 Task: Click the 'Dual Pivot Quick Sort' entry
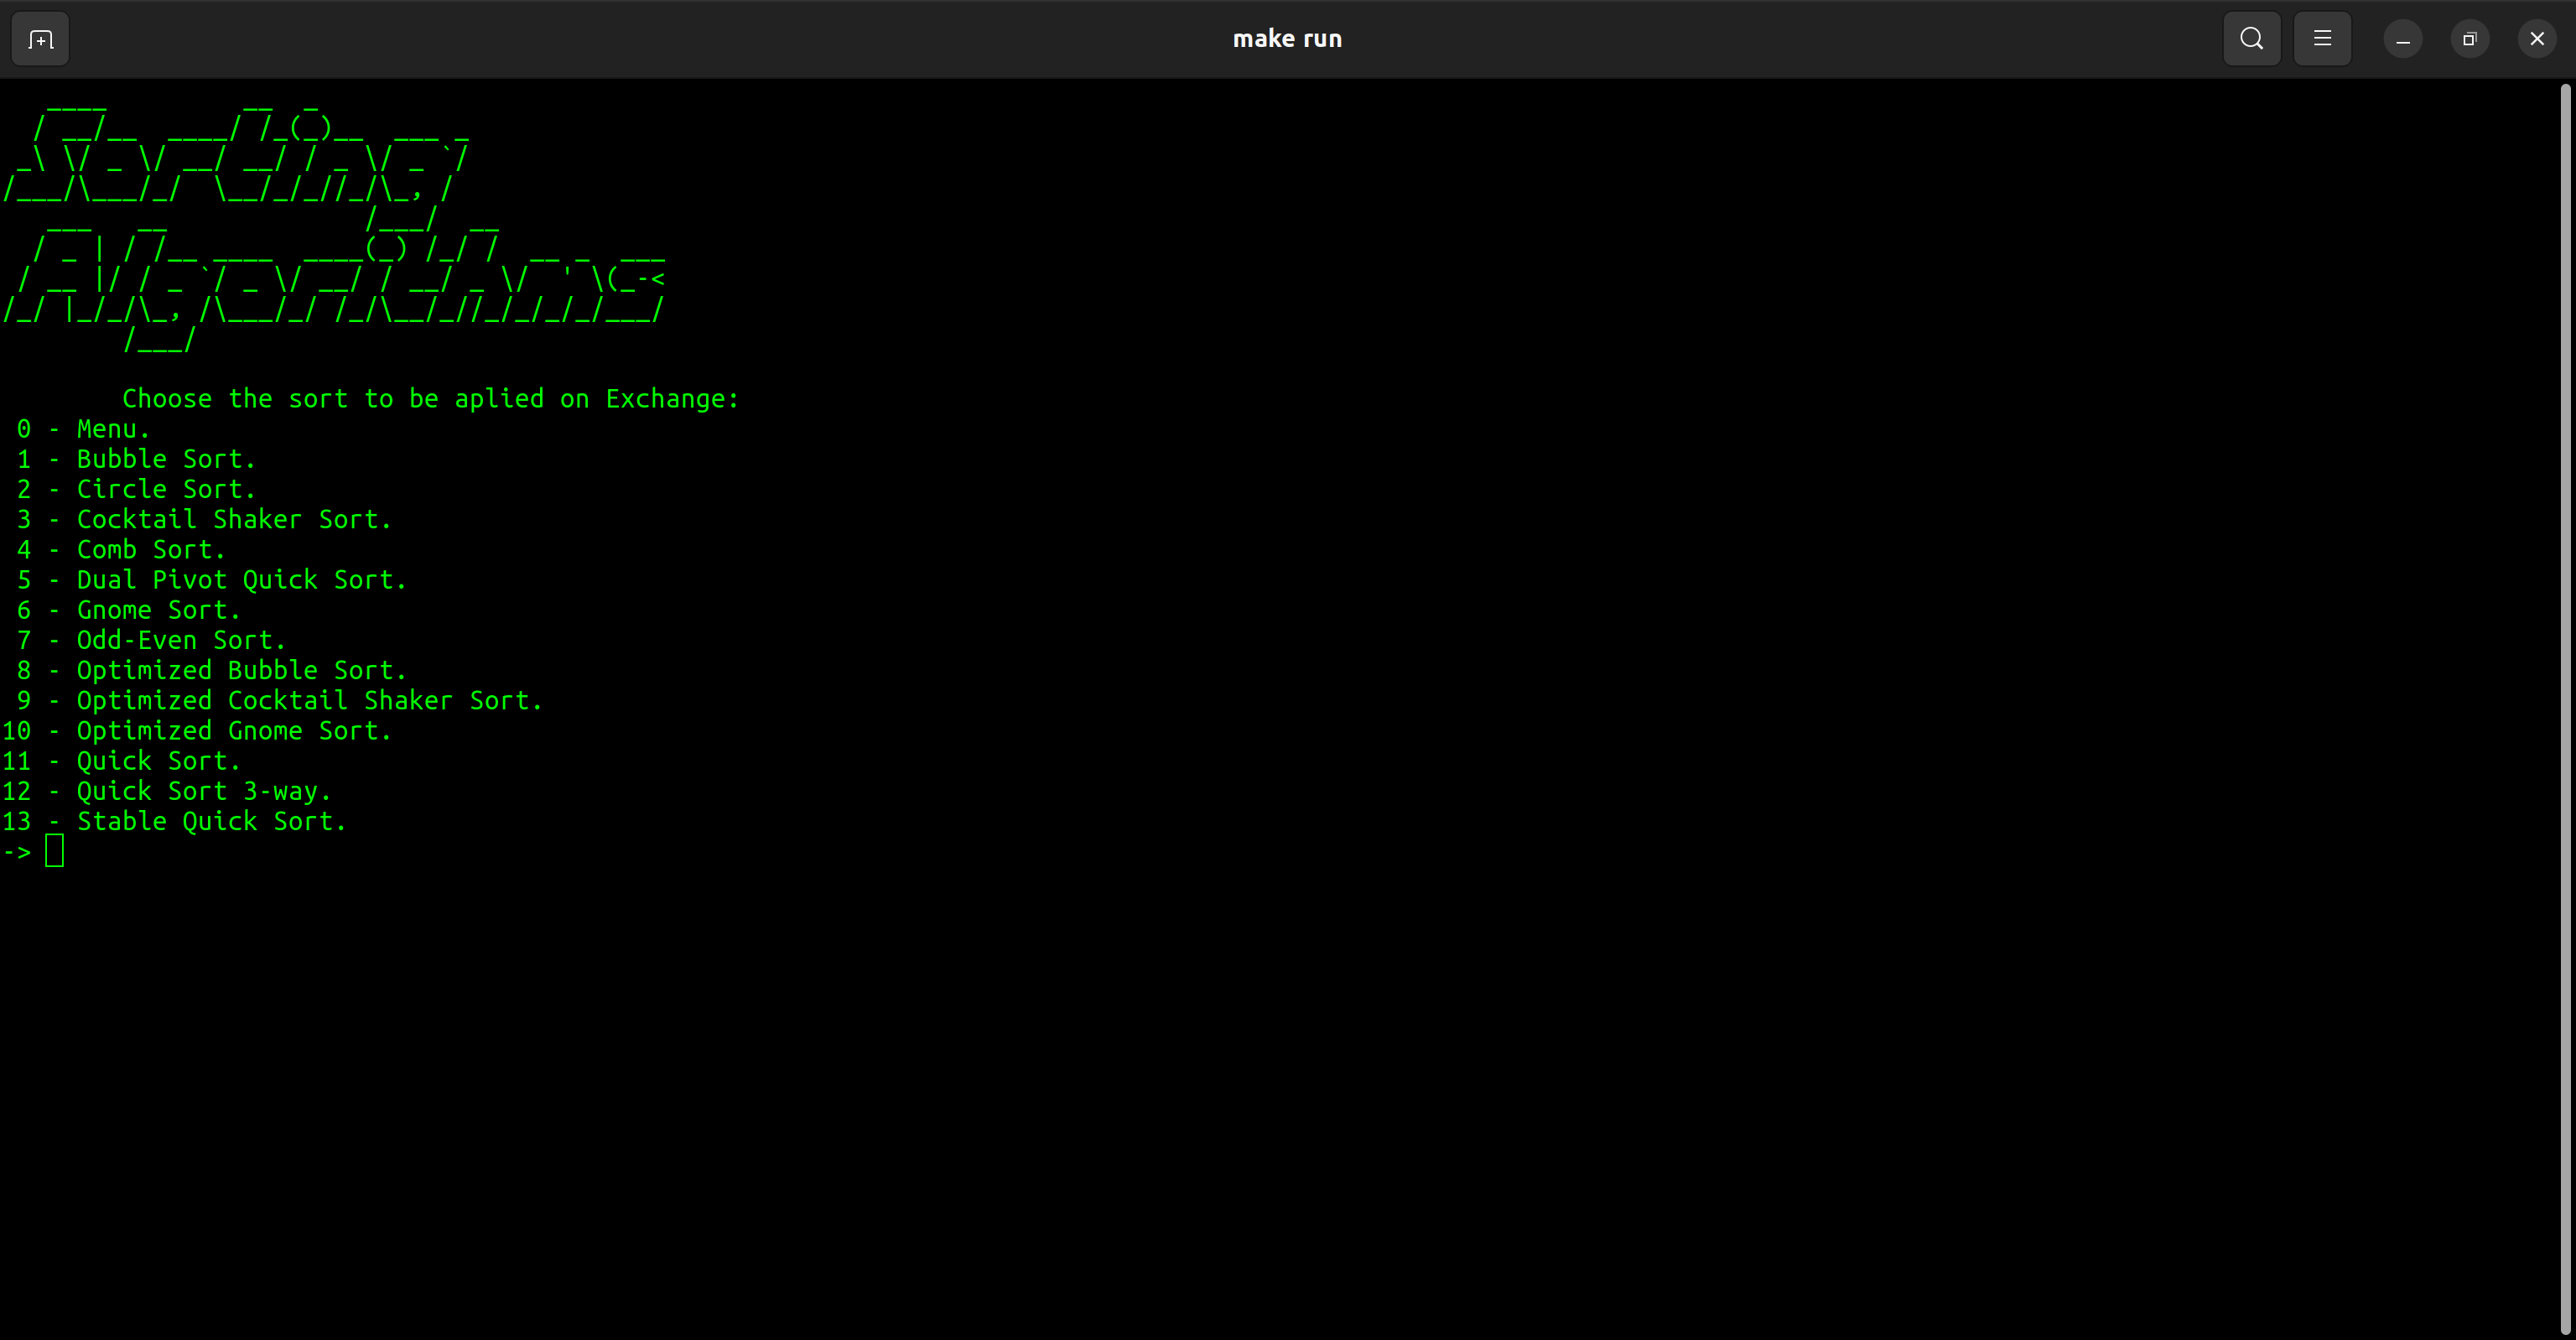(x=241, y=580)
